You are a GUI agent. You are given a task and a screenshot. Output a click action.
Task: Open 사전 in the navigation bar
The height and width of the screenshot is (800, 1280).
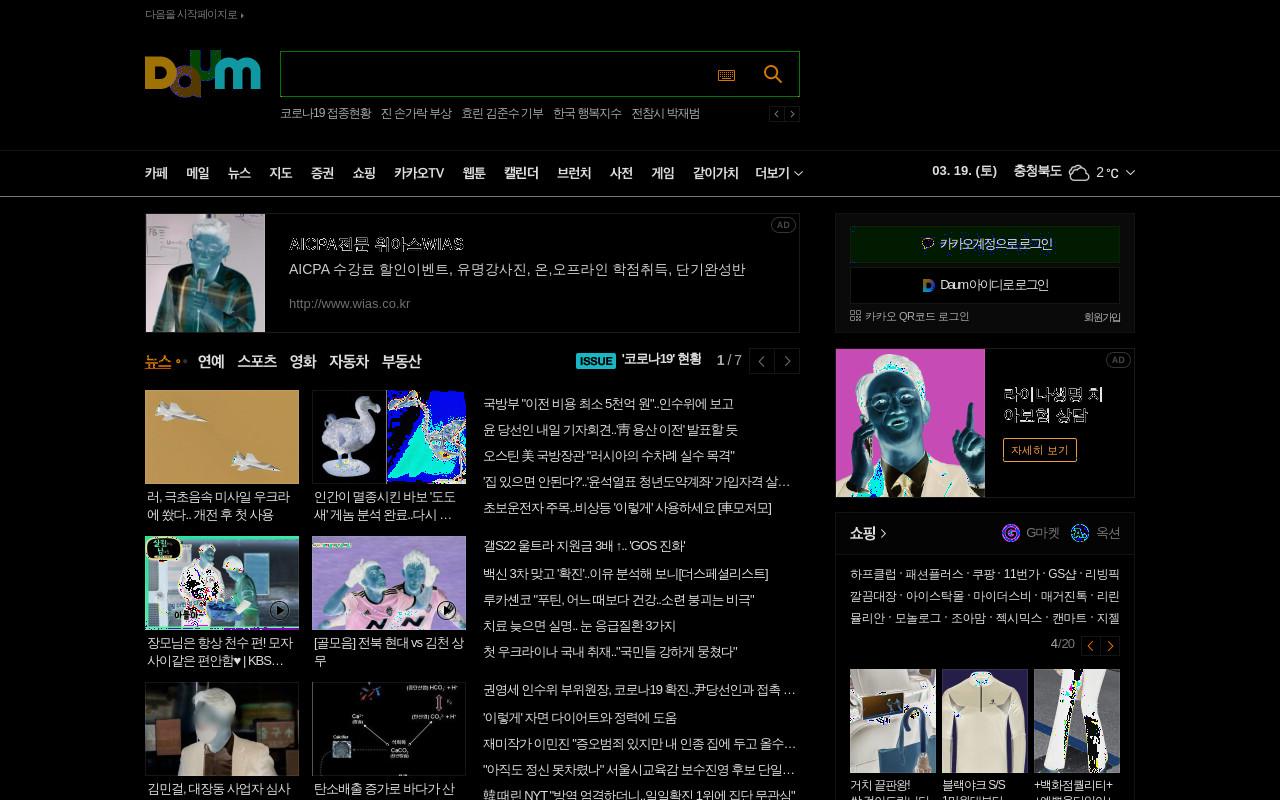tap(622, 173)
